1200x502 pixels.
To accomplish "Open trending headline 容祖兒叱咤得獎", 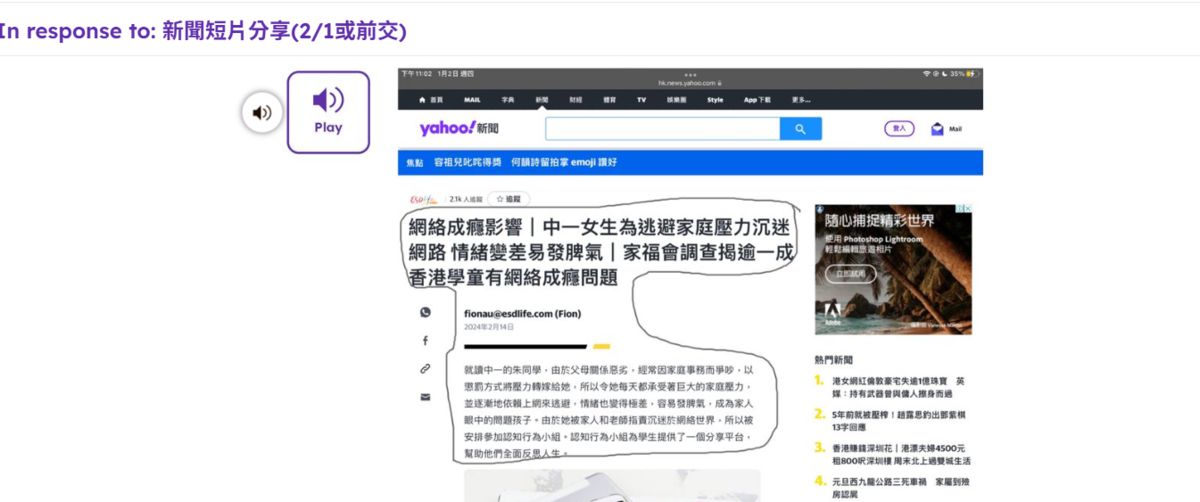I will [x=467, y=162].
